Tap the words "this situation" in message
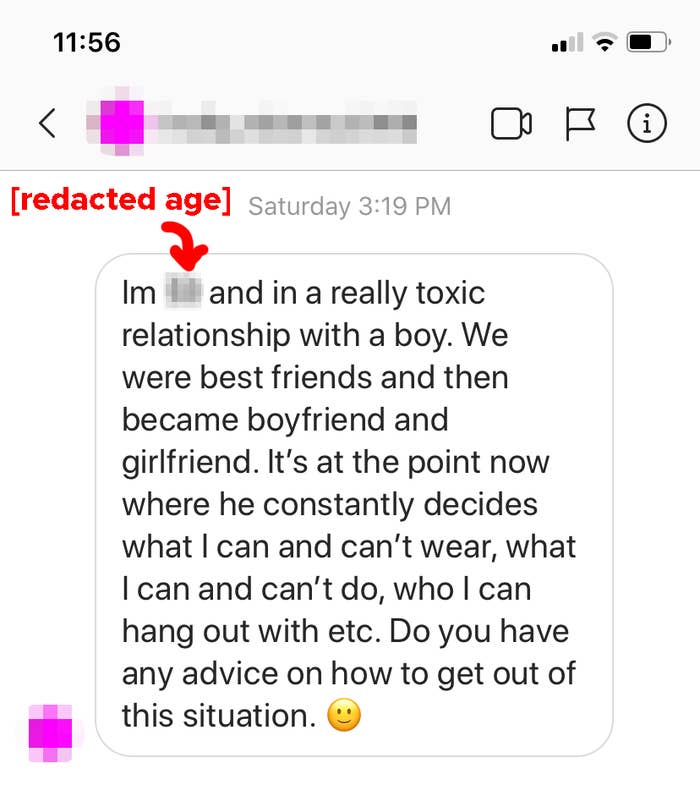The image size is (700, 796). (219, 716)
